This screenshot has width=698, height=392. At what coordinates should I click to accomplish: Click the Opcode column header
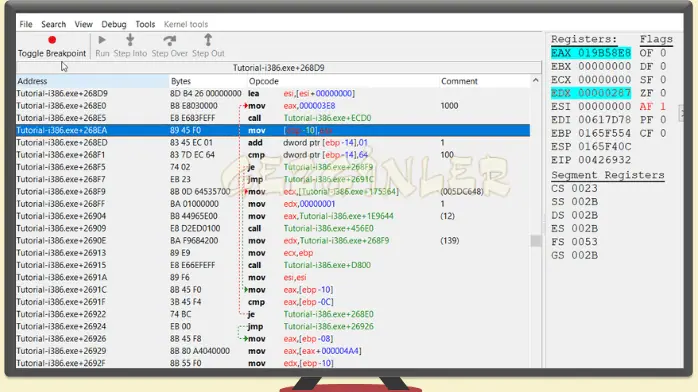343,81
